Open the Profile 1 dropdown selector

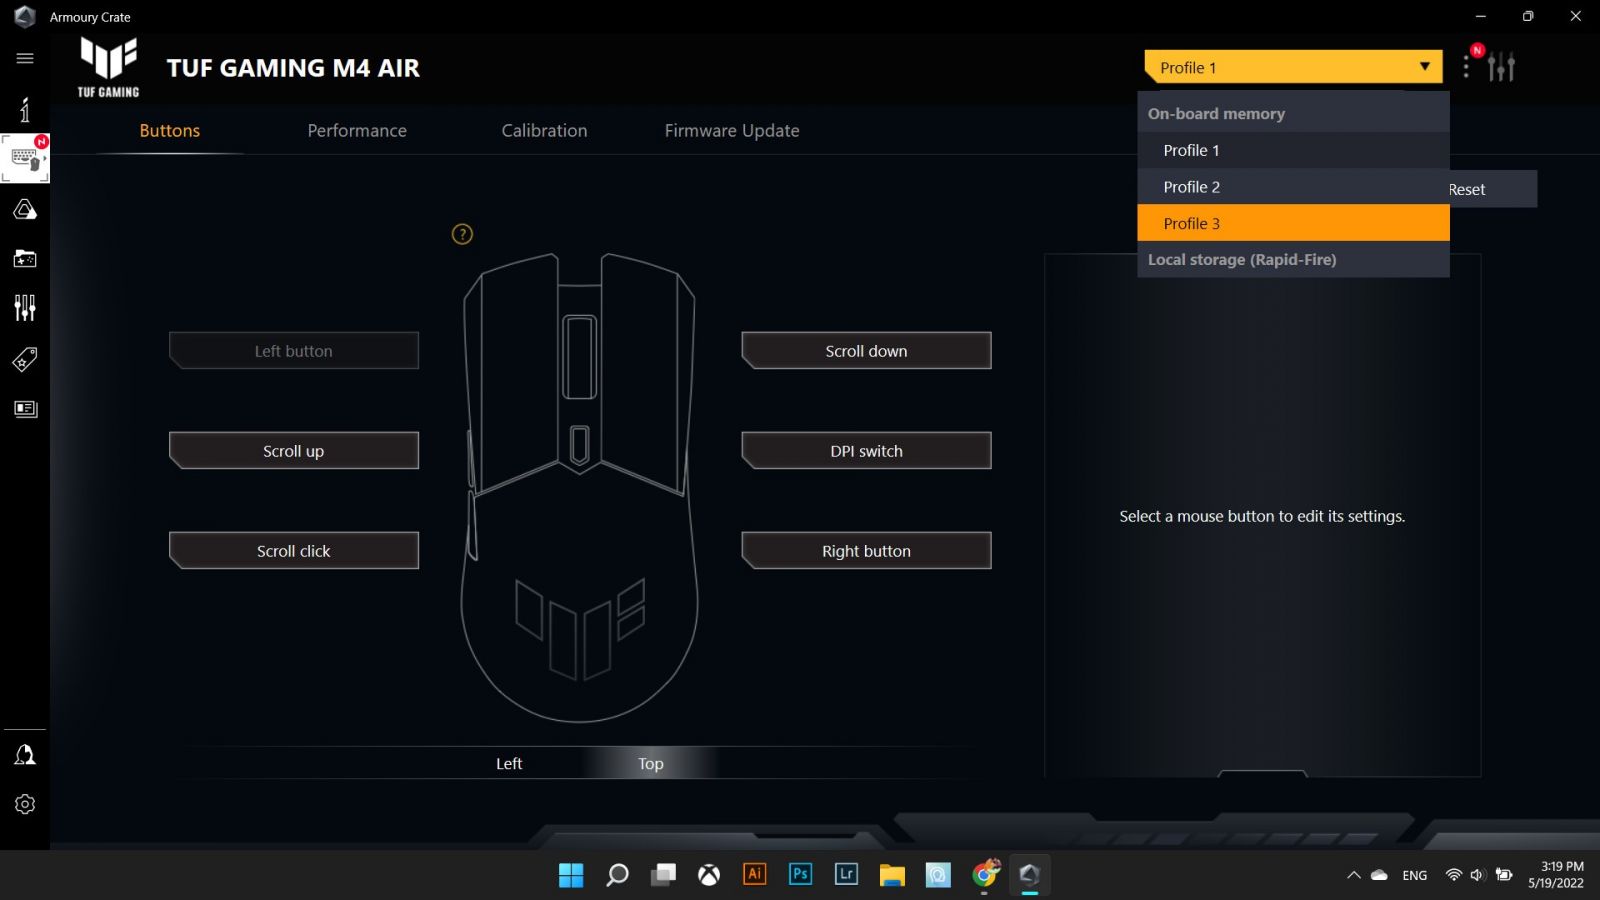(x=1293, y=67)
